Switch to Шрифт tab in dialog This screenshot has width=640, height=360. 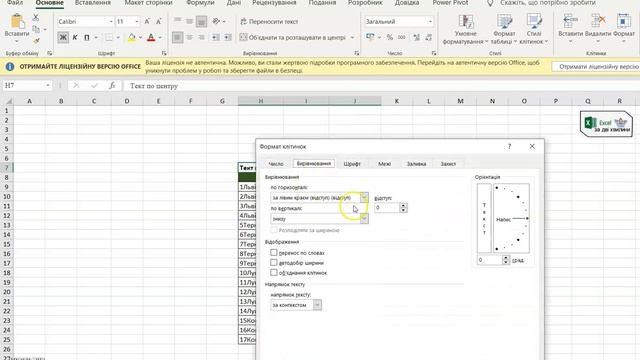tap(352, 164)
